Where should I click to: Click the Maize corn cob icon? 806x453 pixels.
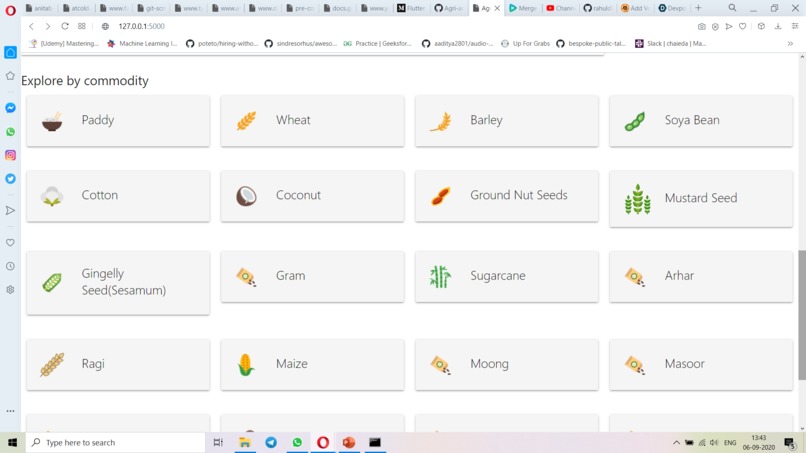[x=246, y=365]
